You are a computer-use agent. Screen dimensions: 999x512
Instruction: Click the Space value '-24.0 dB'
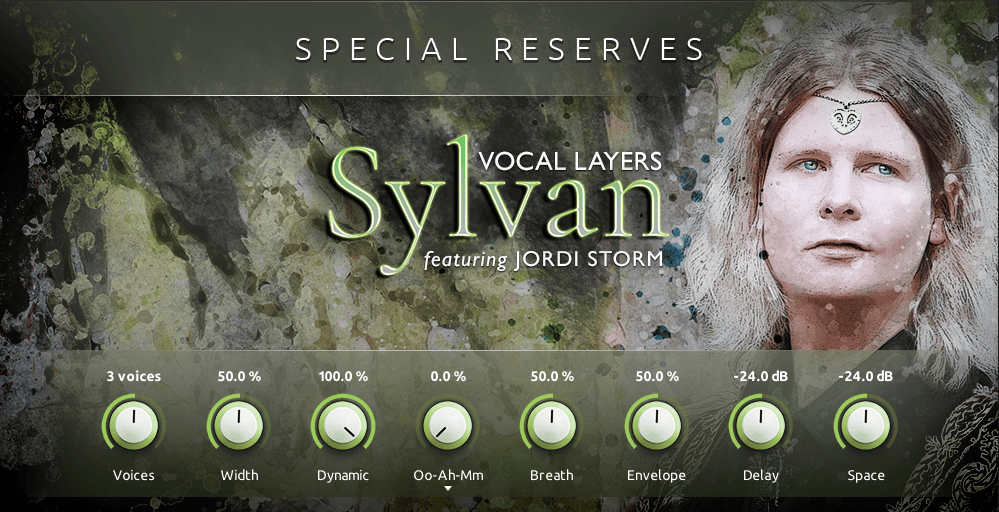tap(865, 376)
